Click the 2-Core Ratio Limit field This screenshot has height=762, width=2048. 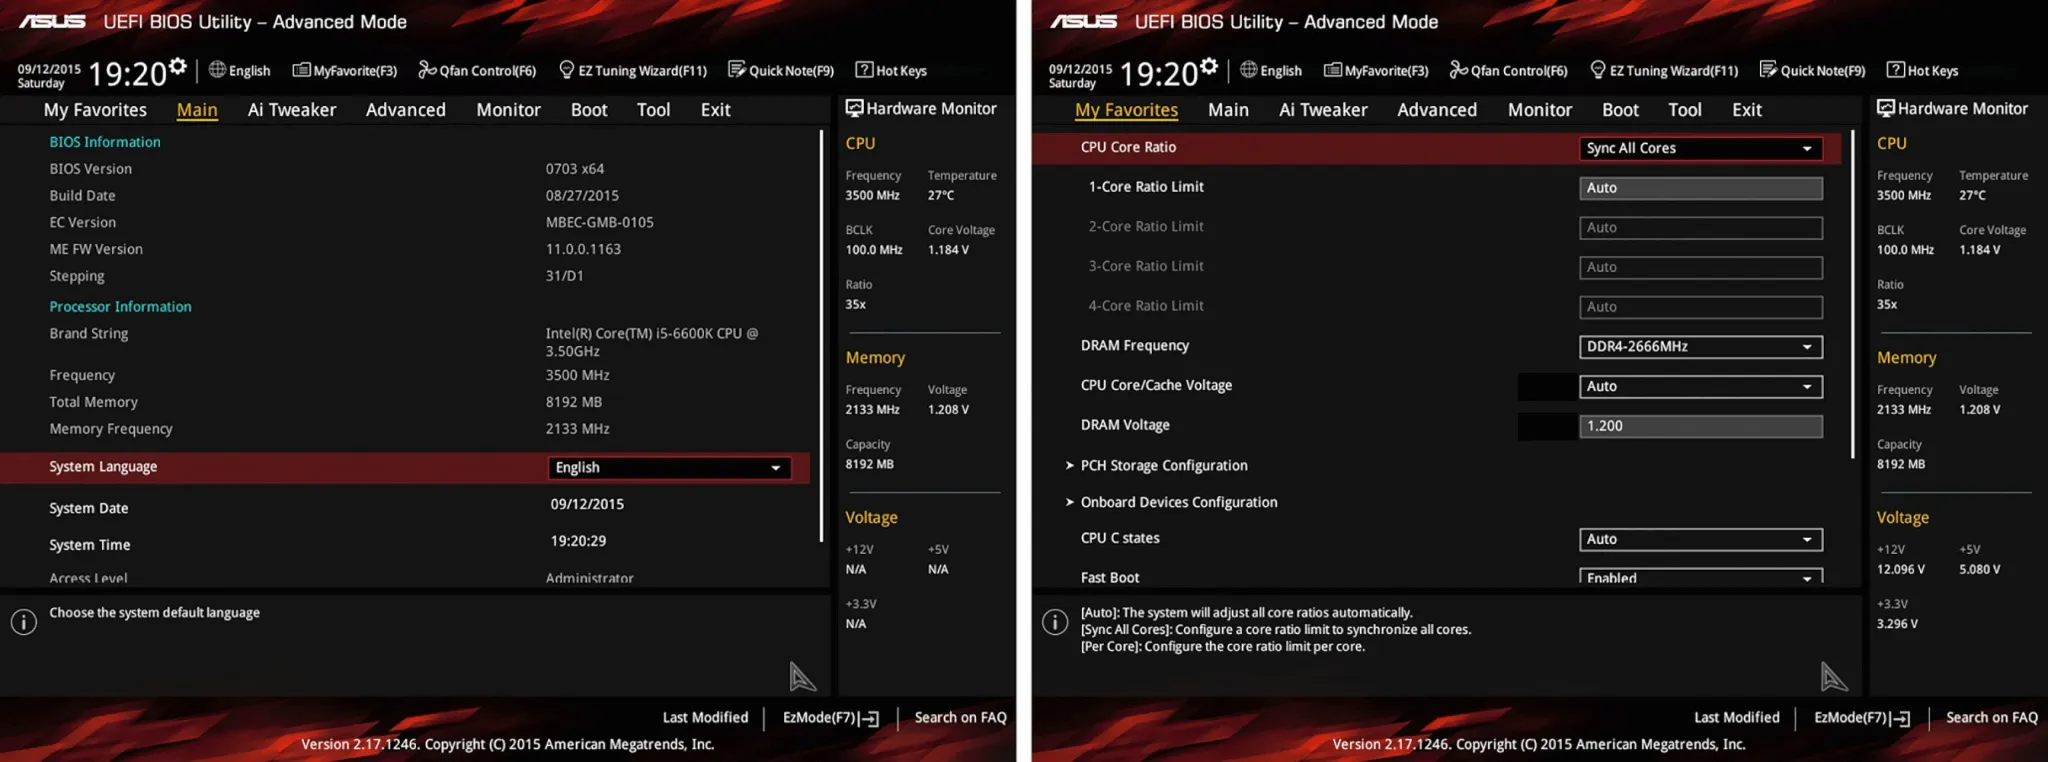[1701, 228]
